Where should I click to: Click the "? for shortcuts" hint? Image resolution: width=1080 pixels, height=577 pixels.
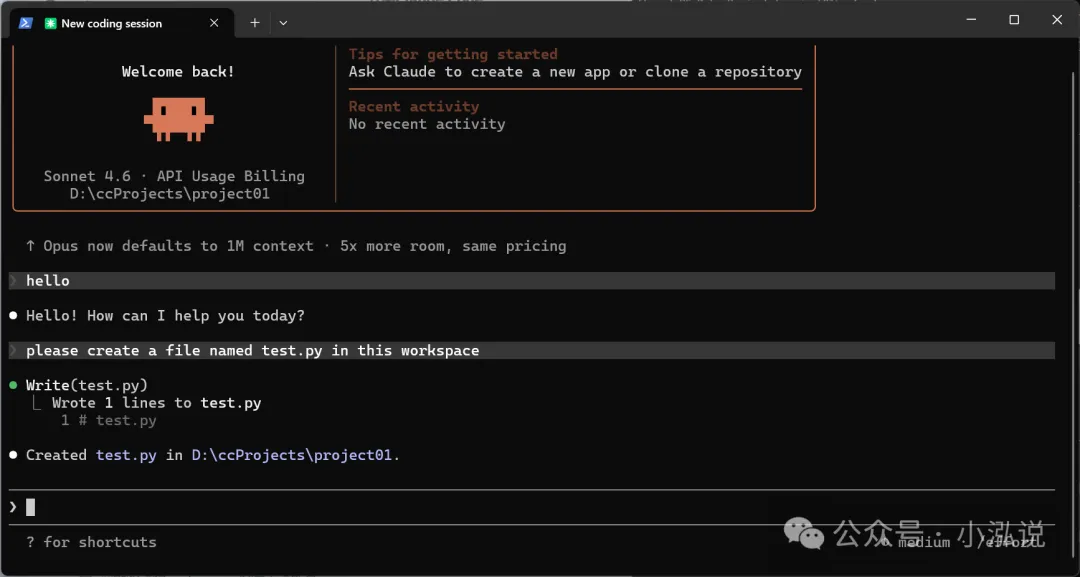point(91,542)
